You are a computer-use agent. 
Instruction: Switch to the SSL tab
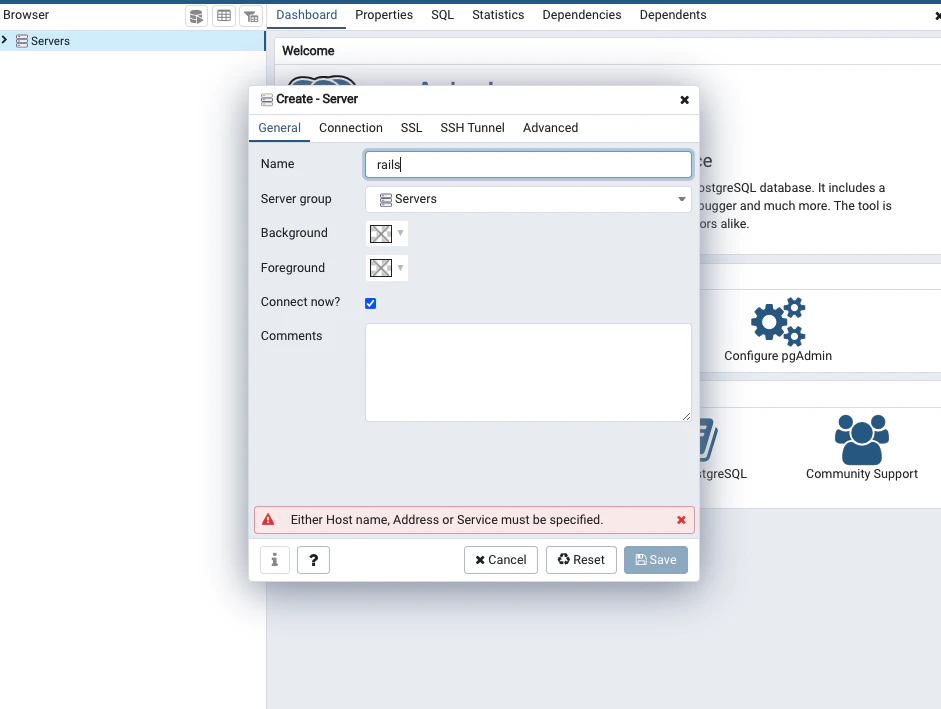click(412, 128)
